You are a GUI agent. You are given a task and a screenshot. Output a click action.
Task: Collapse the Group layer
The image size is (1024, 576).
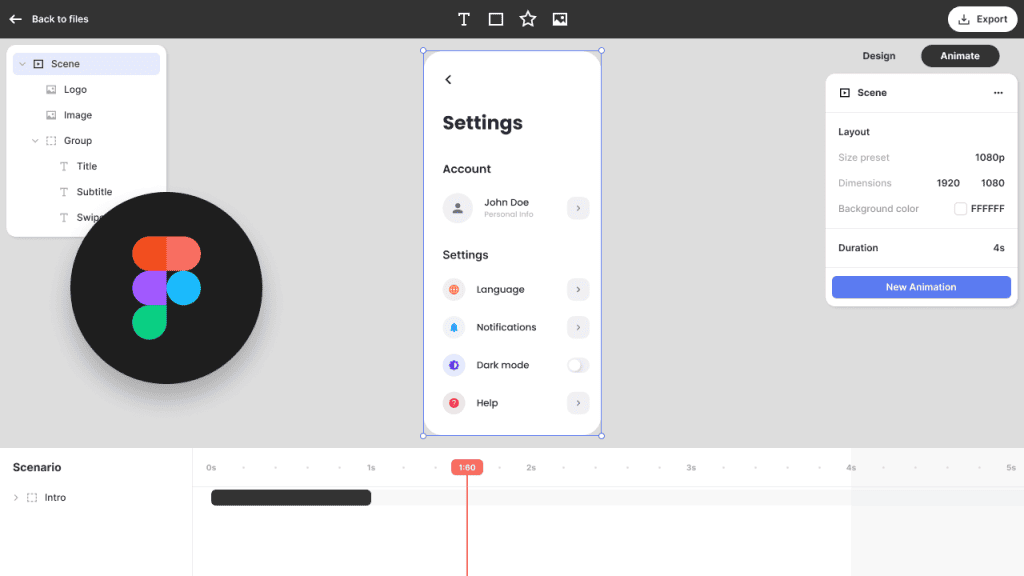click(35, 141)
